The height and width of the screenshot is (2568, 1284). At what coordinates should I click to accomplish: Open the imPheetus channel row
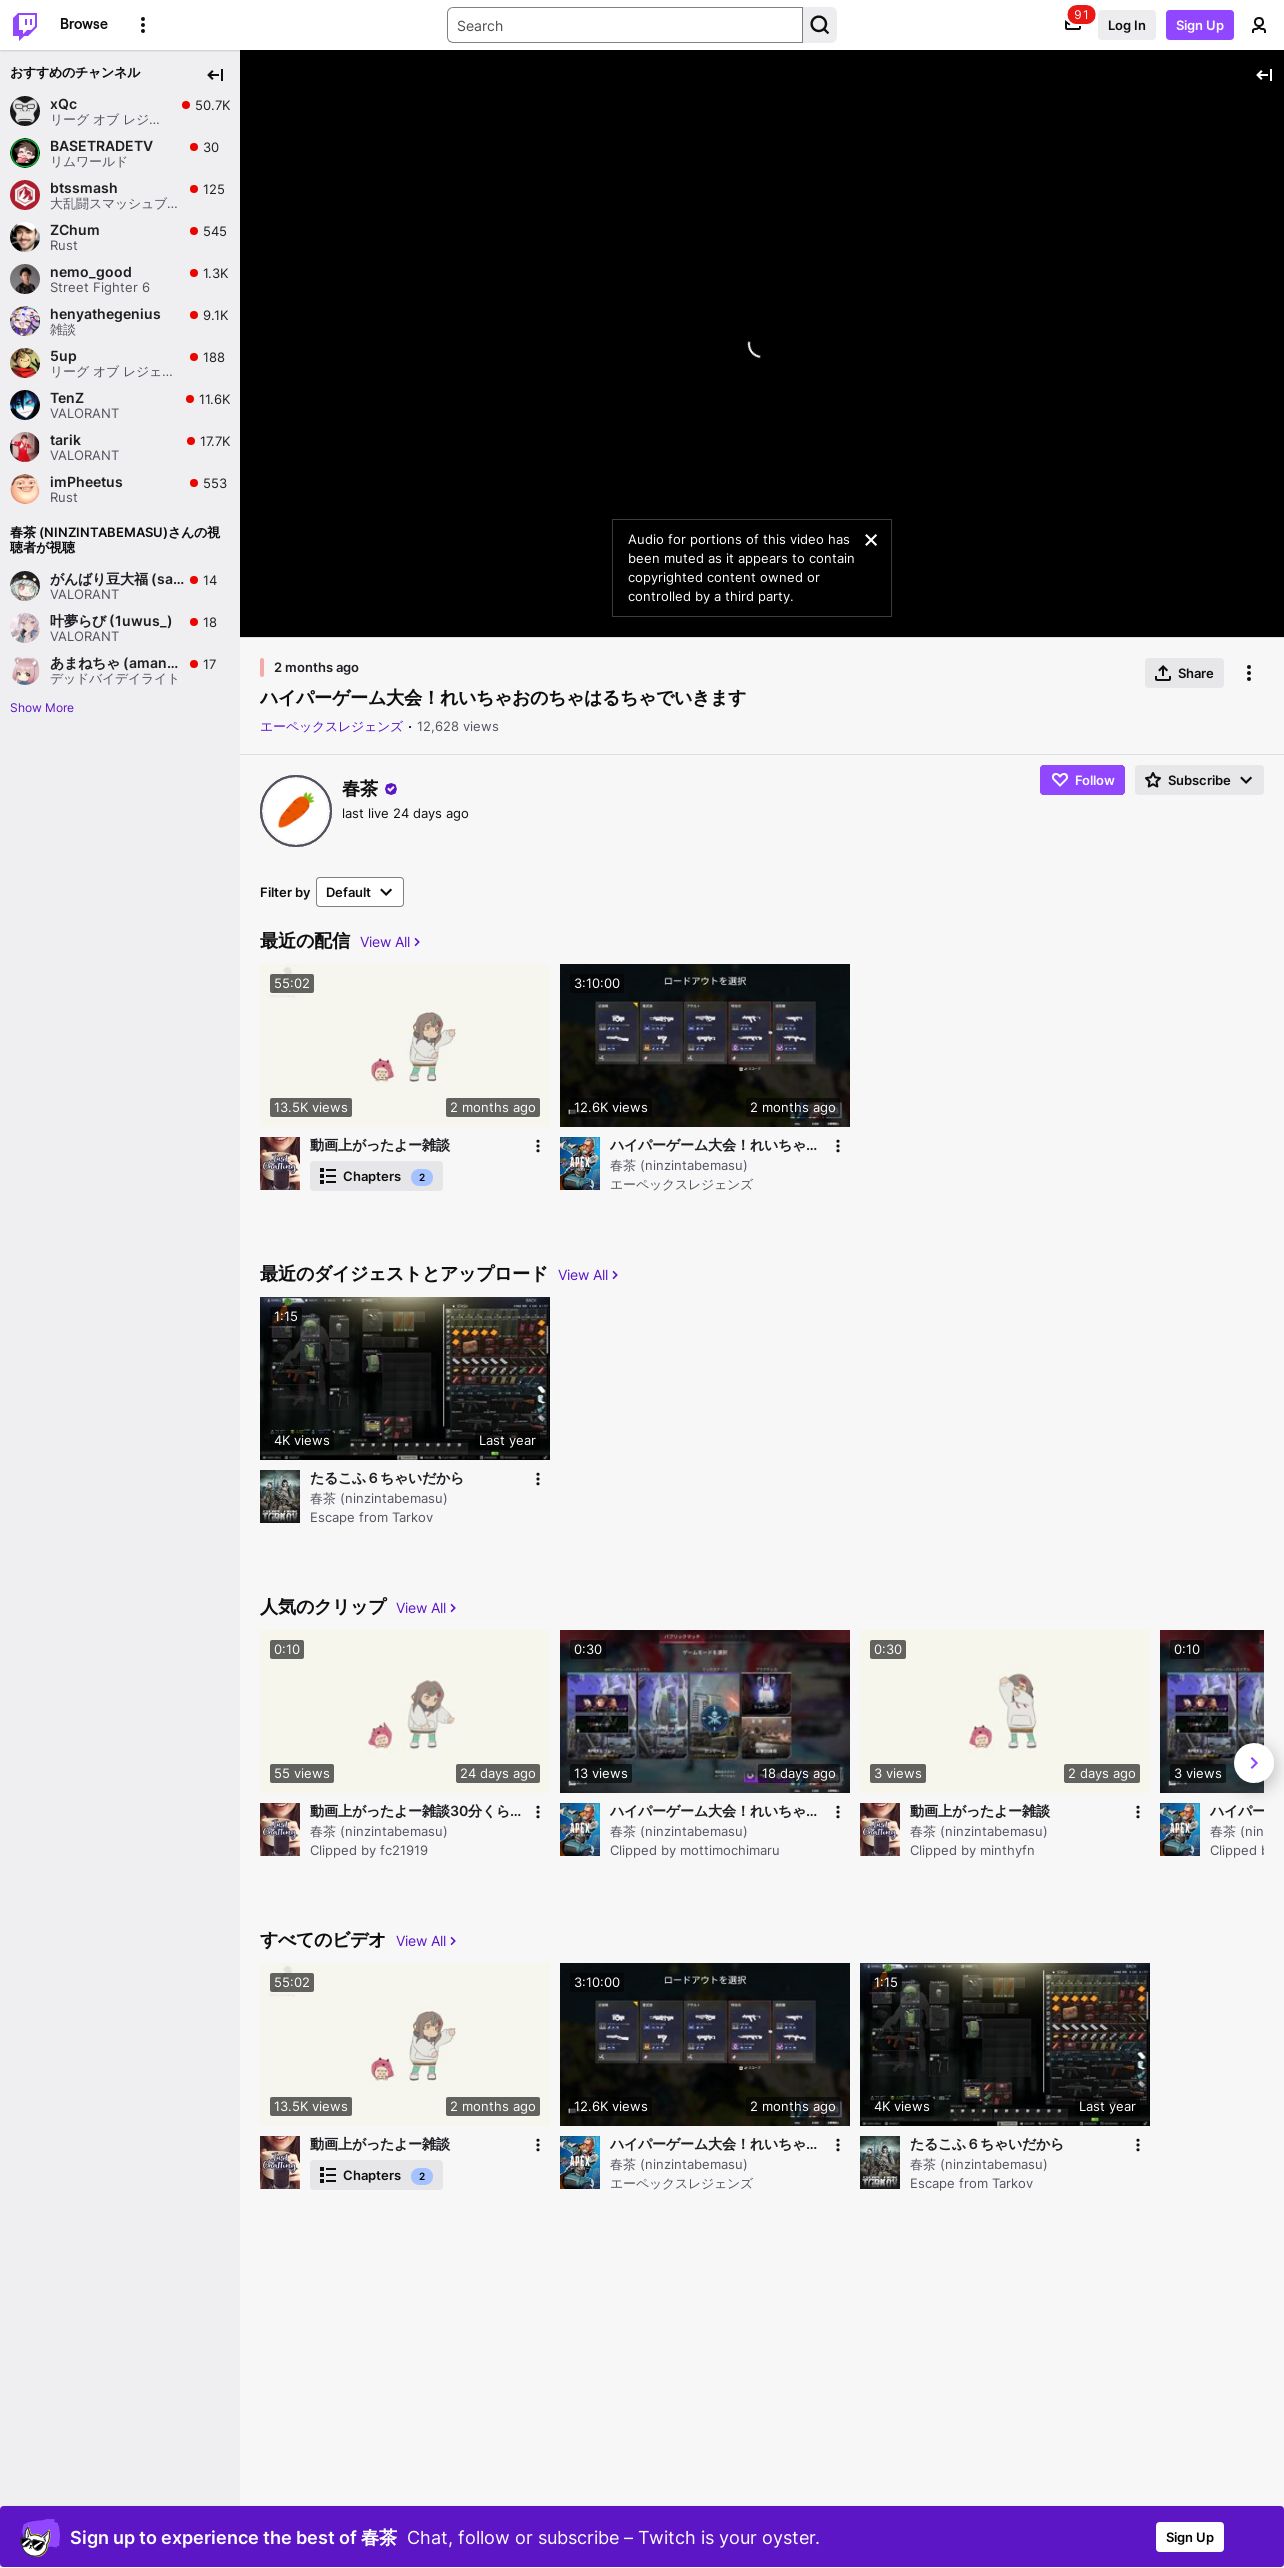tap(120, 489)
